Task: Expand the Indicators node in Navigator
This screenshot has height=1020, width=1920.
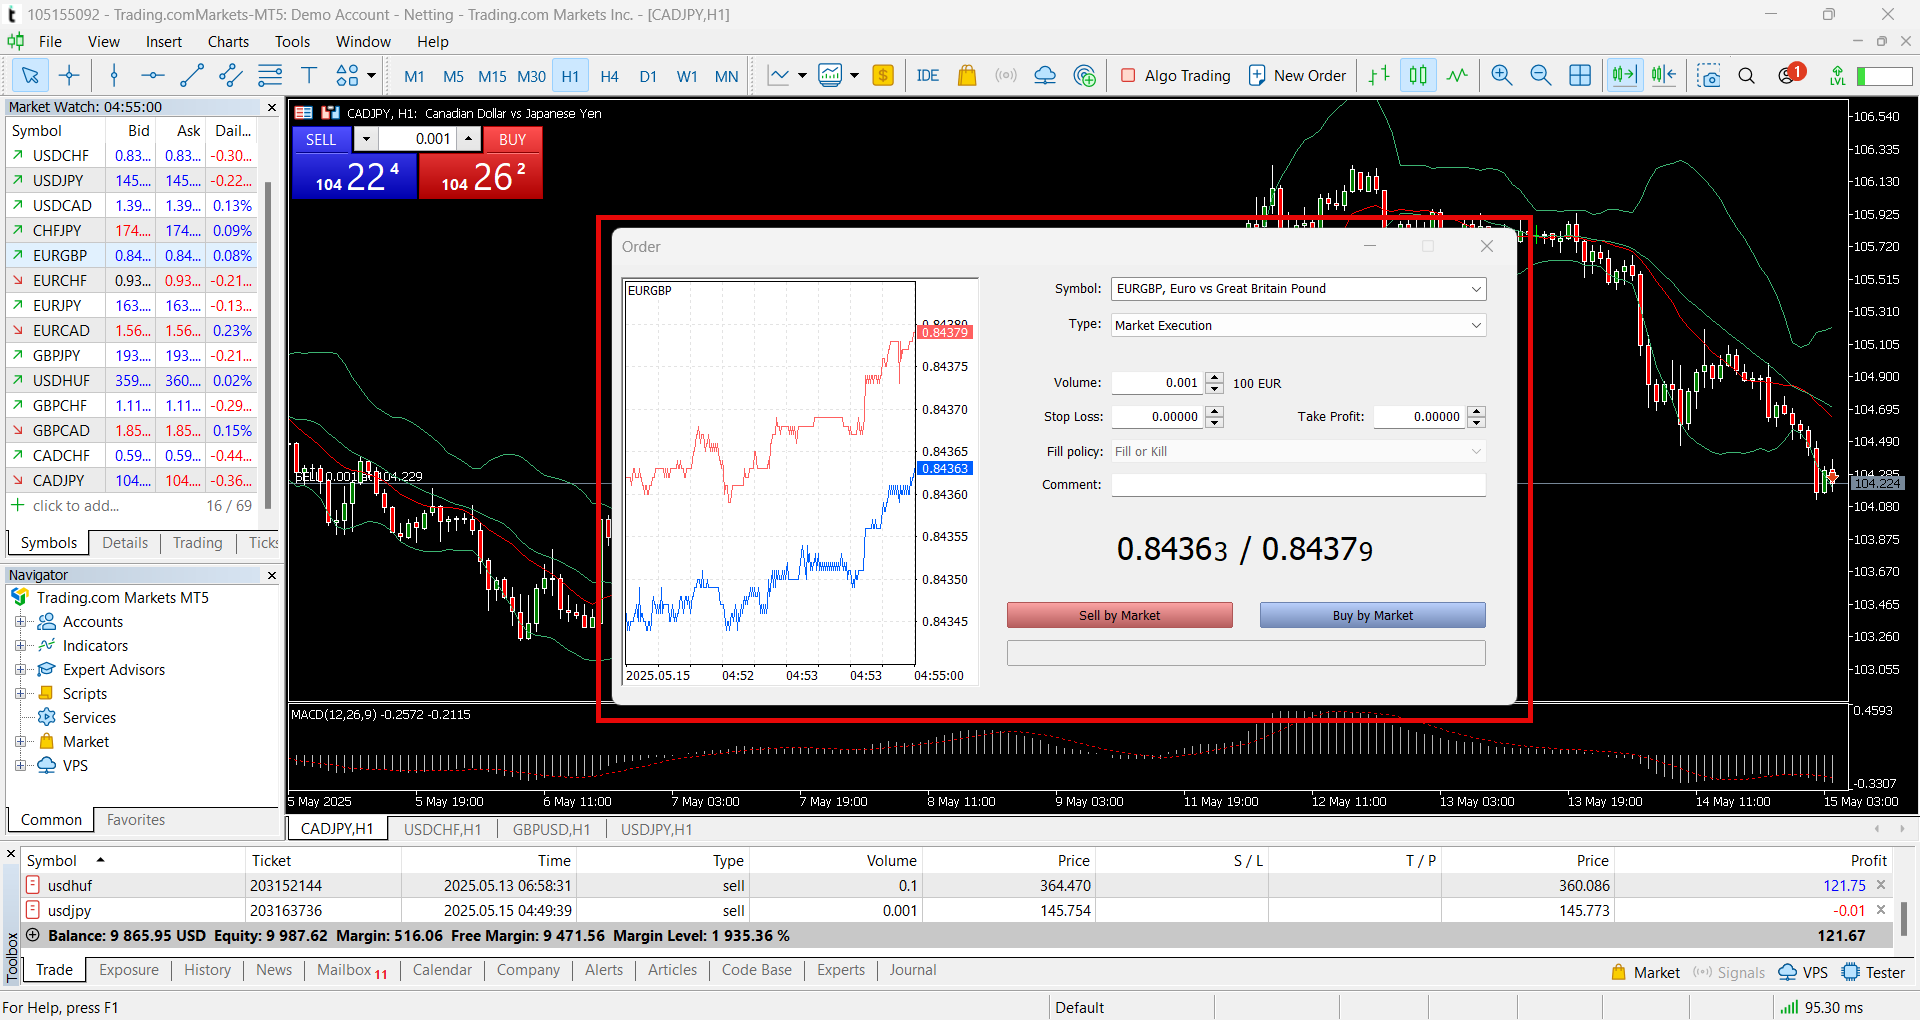Action: tap(20, 645)
